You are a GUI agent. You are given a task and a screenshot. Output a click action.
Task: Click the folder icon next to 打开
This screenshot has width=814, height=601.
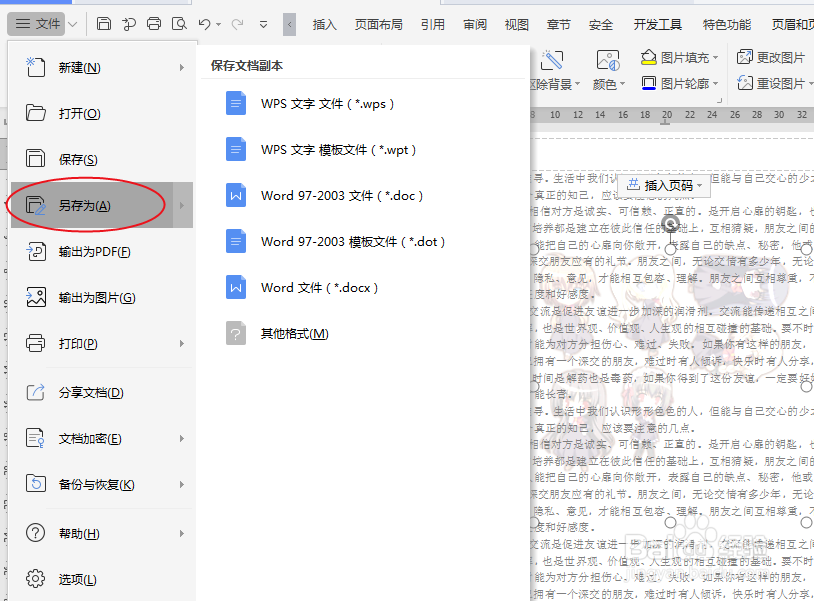point(36,113)
